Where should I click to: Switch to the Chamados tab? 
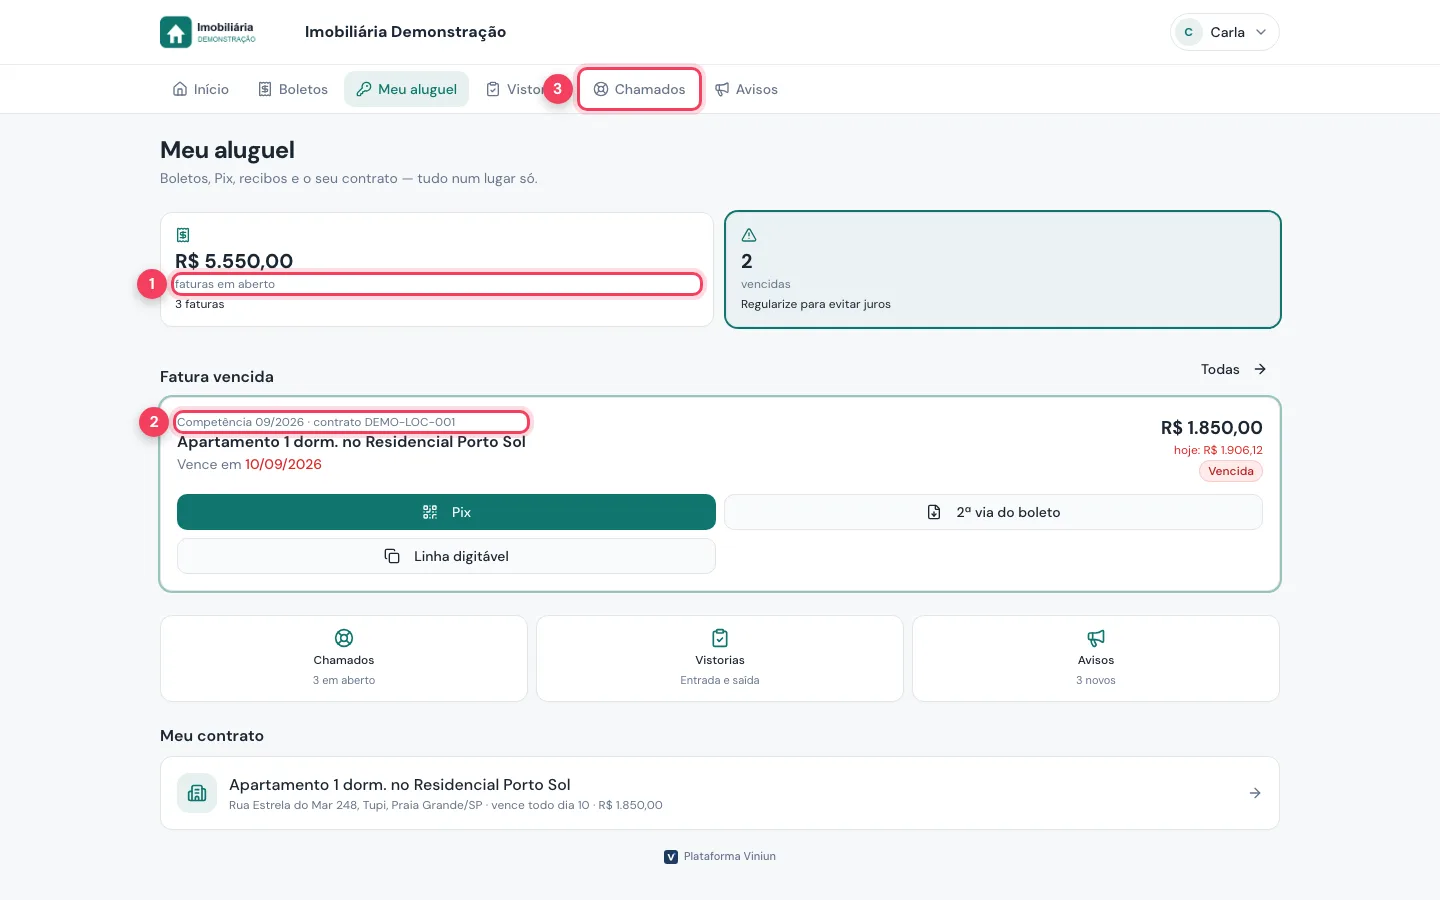pyautogui.click(x=639, y=89)
